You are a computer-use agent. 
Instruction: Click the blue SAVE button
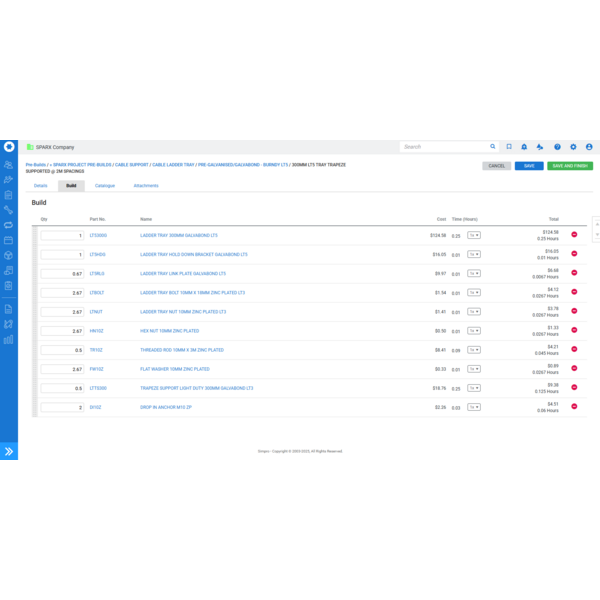[x=529, y=166]
